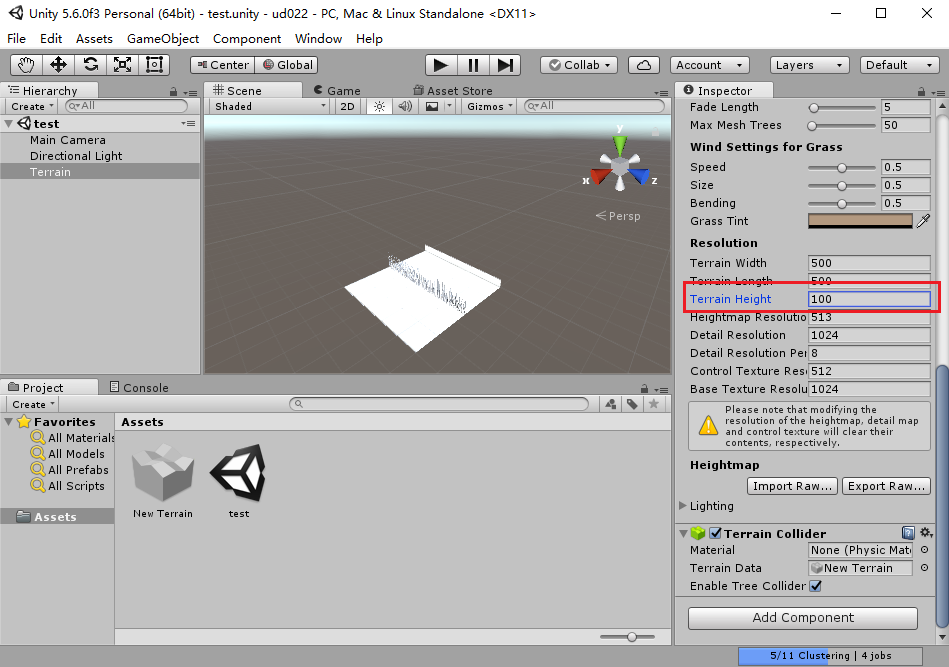Toggle the Inspector lock icon
This screenshot has height=667, width=949.
pos(921,91)
